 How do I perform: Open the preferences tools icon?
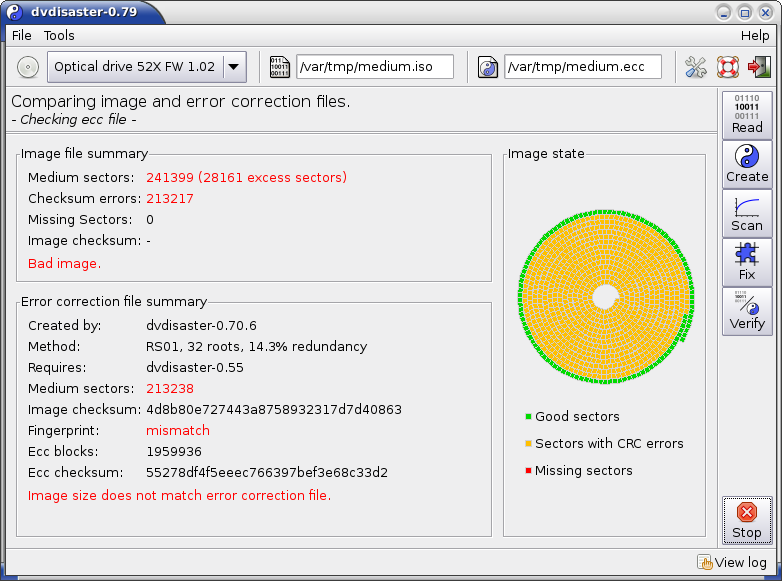point(696,67)
